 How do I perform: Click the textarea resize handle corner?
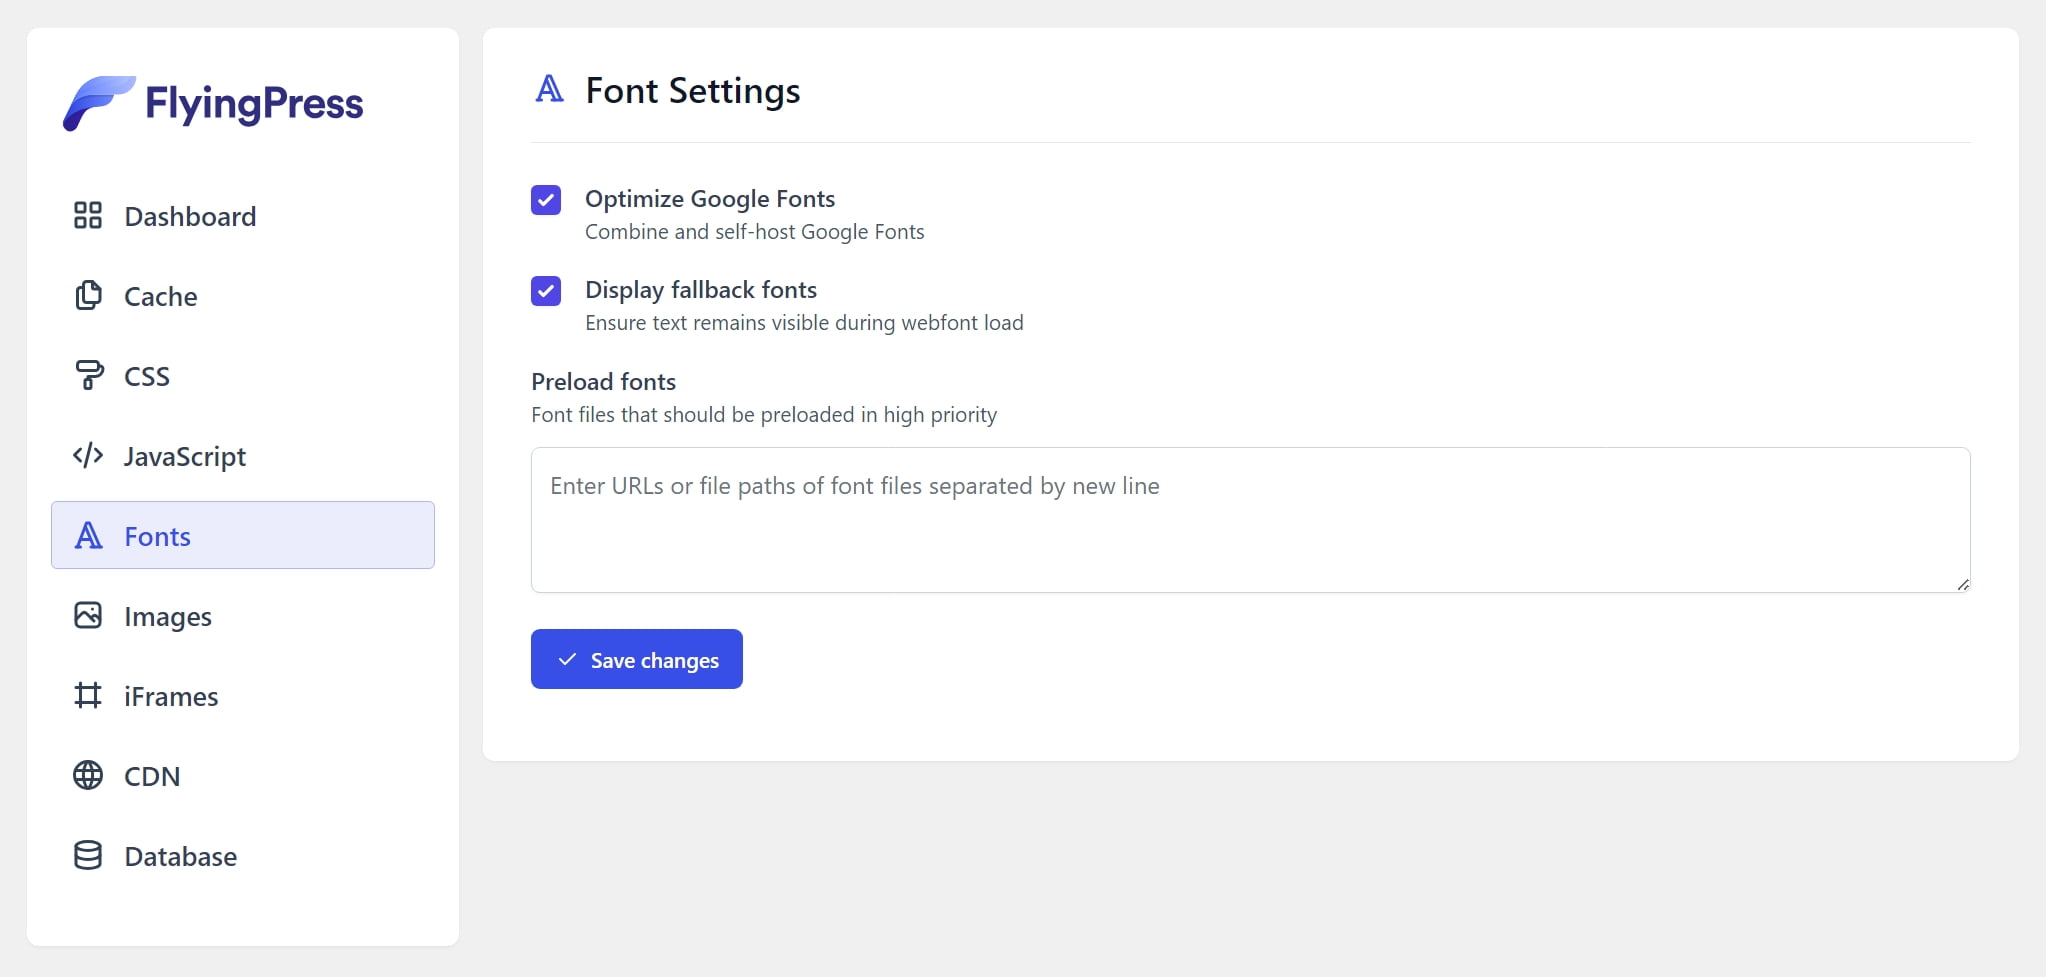tap(1963, 585)
